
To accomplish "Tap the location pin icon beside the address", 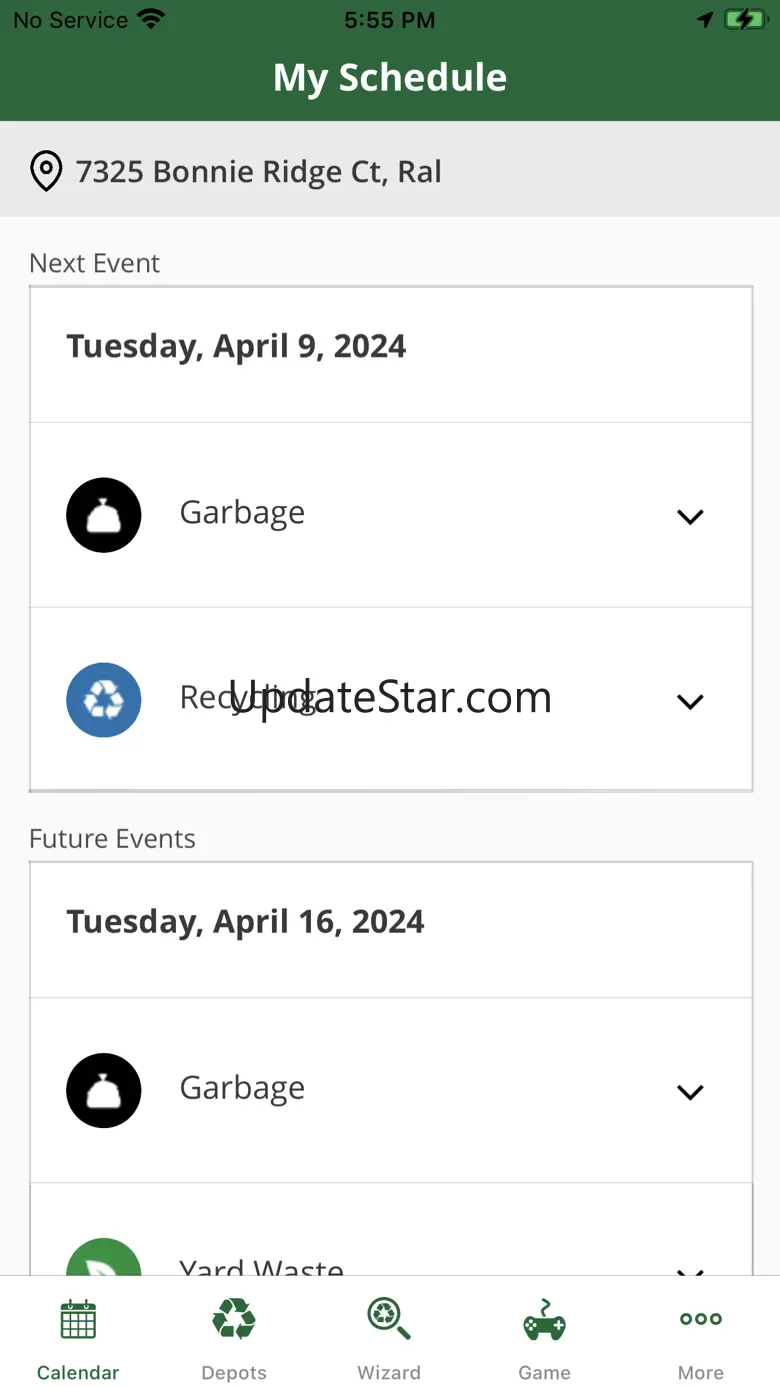I will click(x=46, y=171).
